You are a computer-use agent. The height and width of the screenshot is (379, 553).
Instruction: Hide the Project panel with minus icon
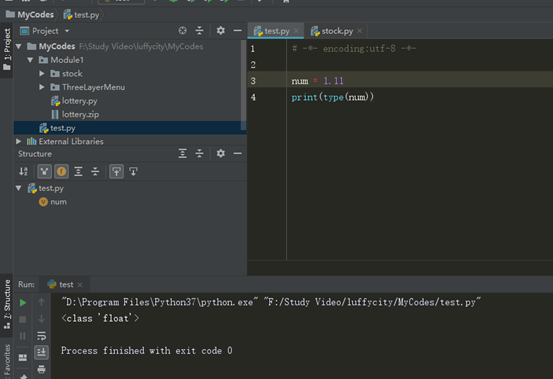pos(237,31)
